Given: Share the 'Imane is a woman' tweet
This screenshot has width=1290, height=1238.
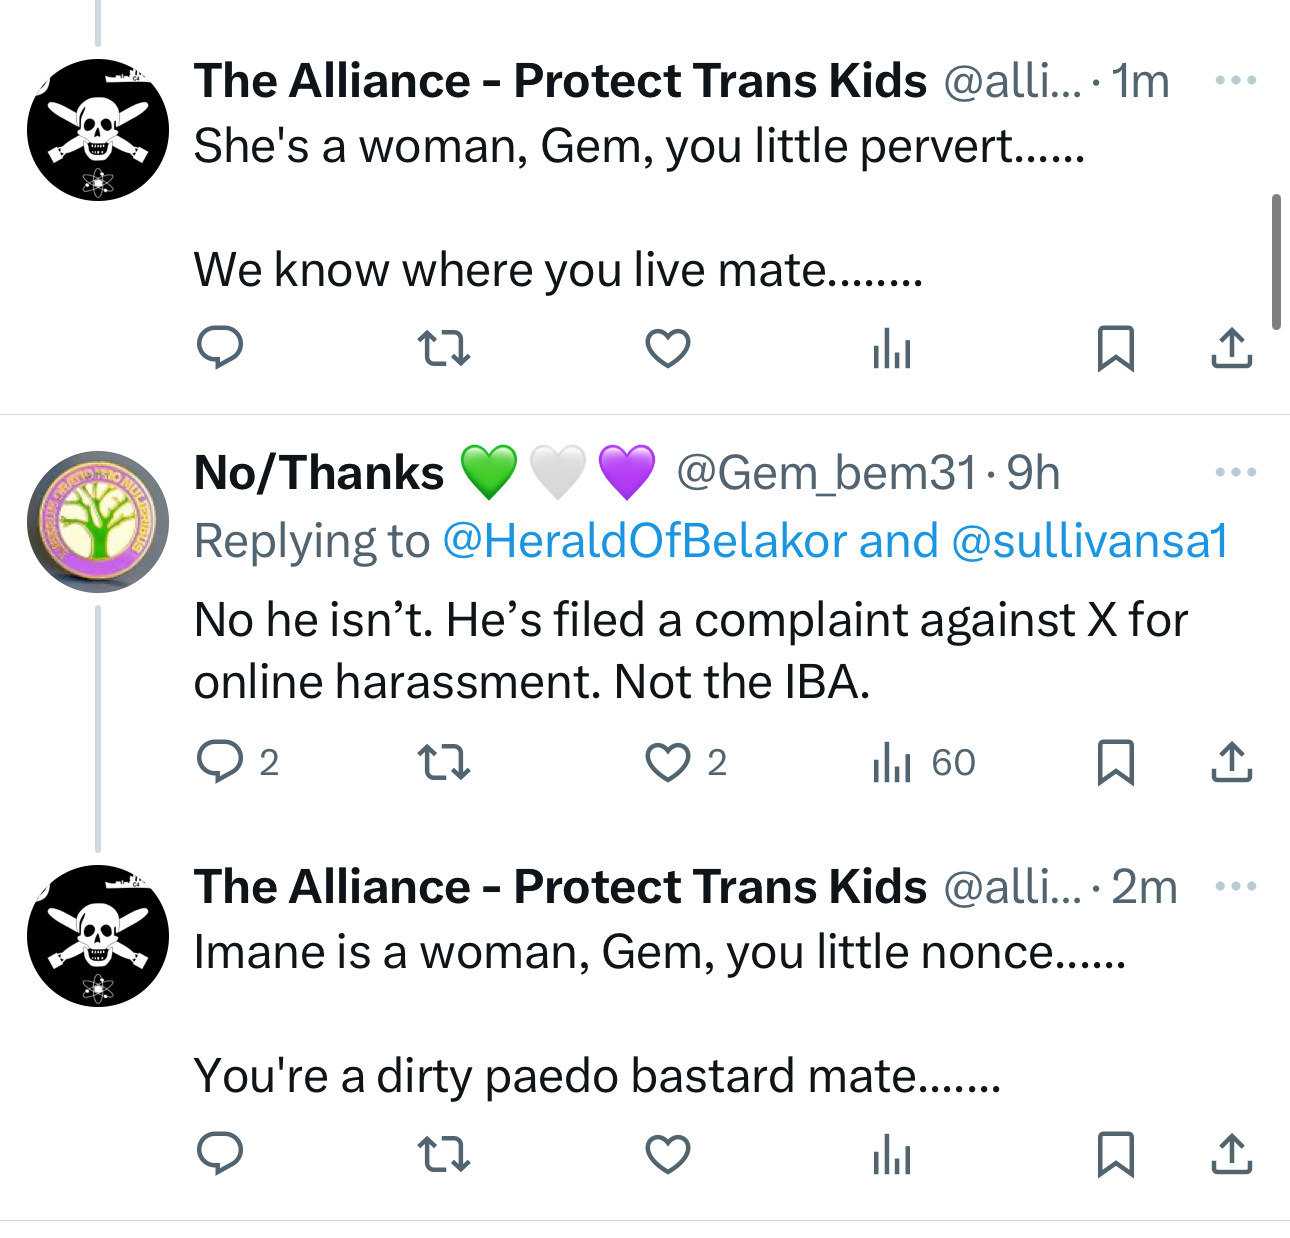Looking at the screenshot, I should (x=1231, y=1154).
